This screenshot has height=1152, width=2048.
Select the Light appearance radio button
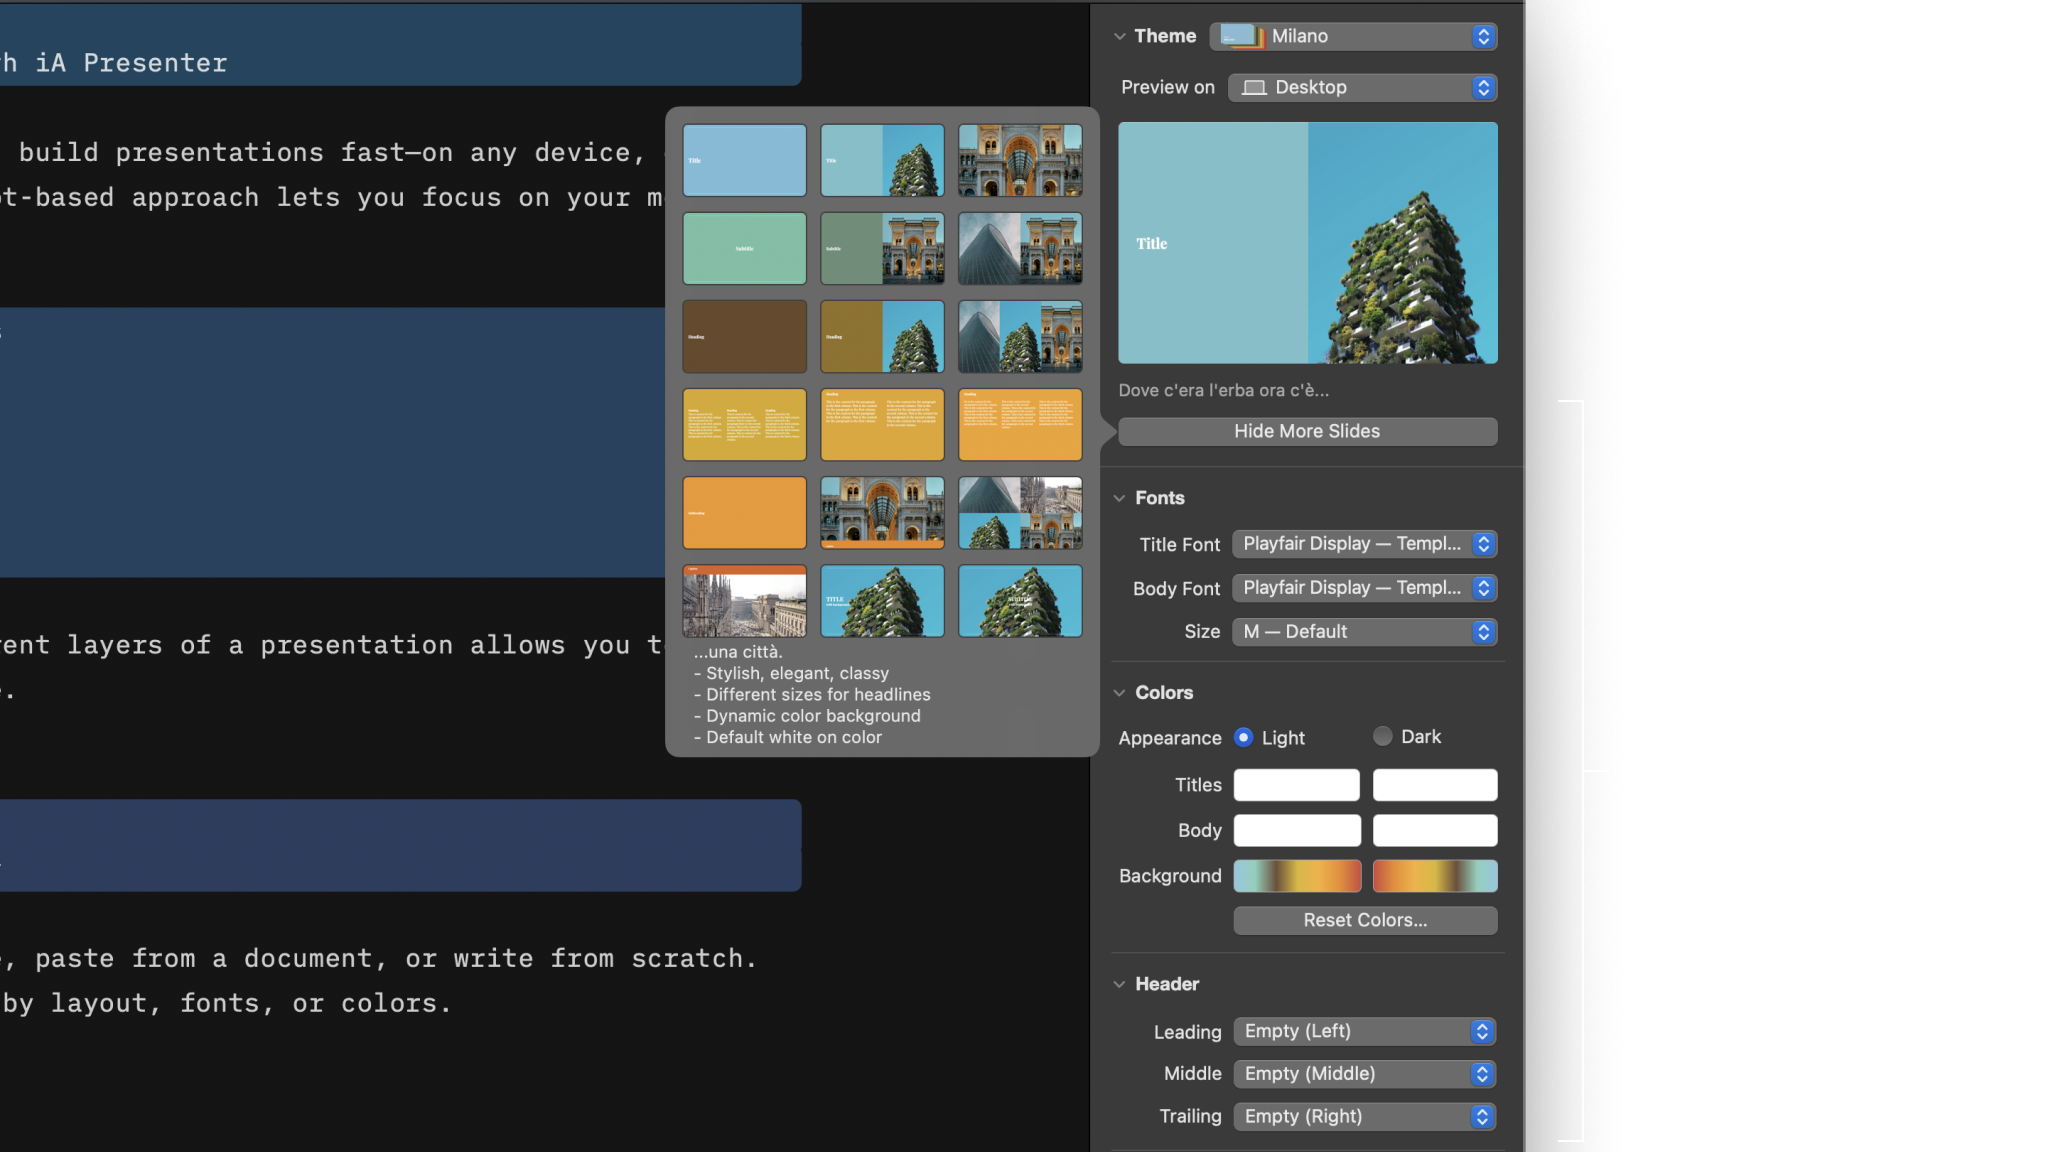1244,737
